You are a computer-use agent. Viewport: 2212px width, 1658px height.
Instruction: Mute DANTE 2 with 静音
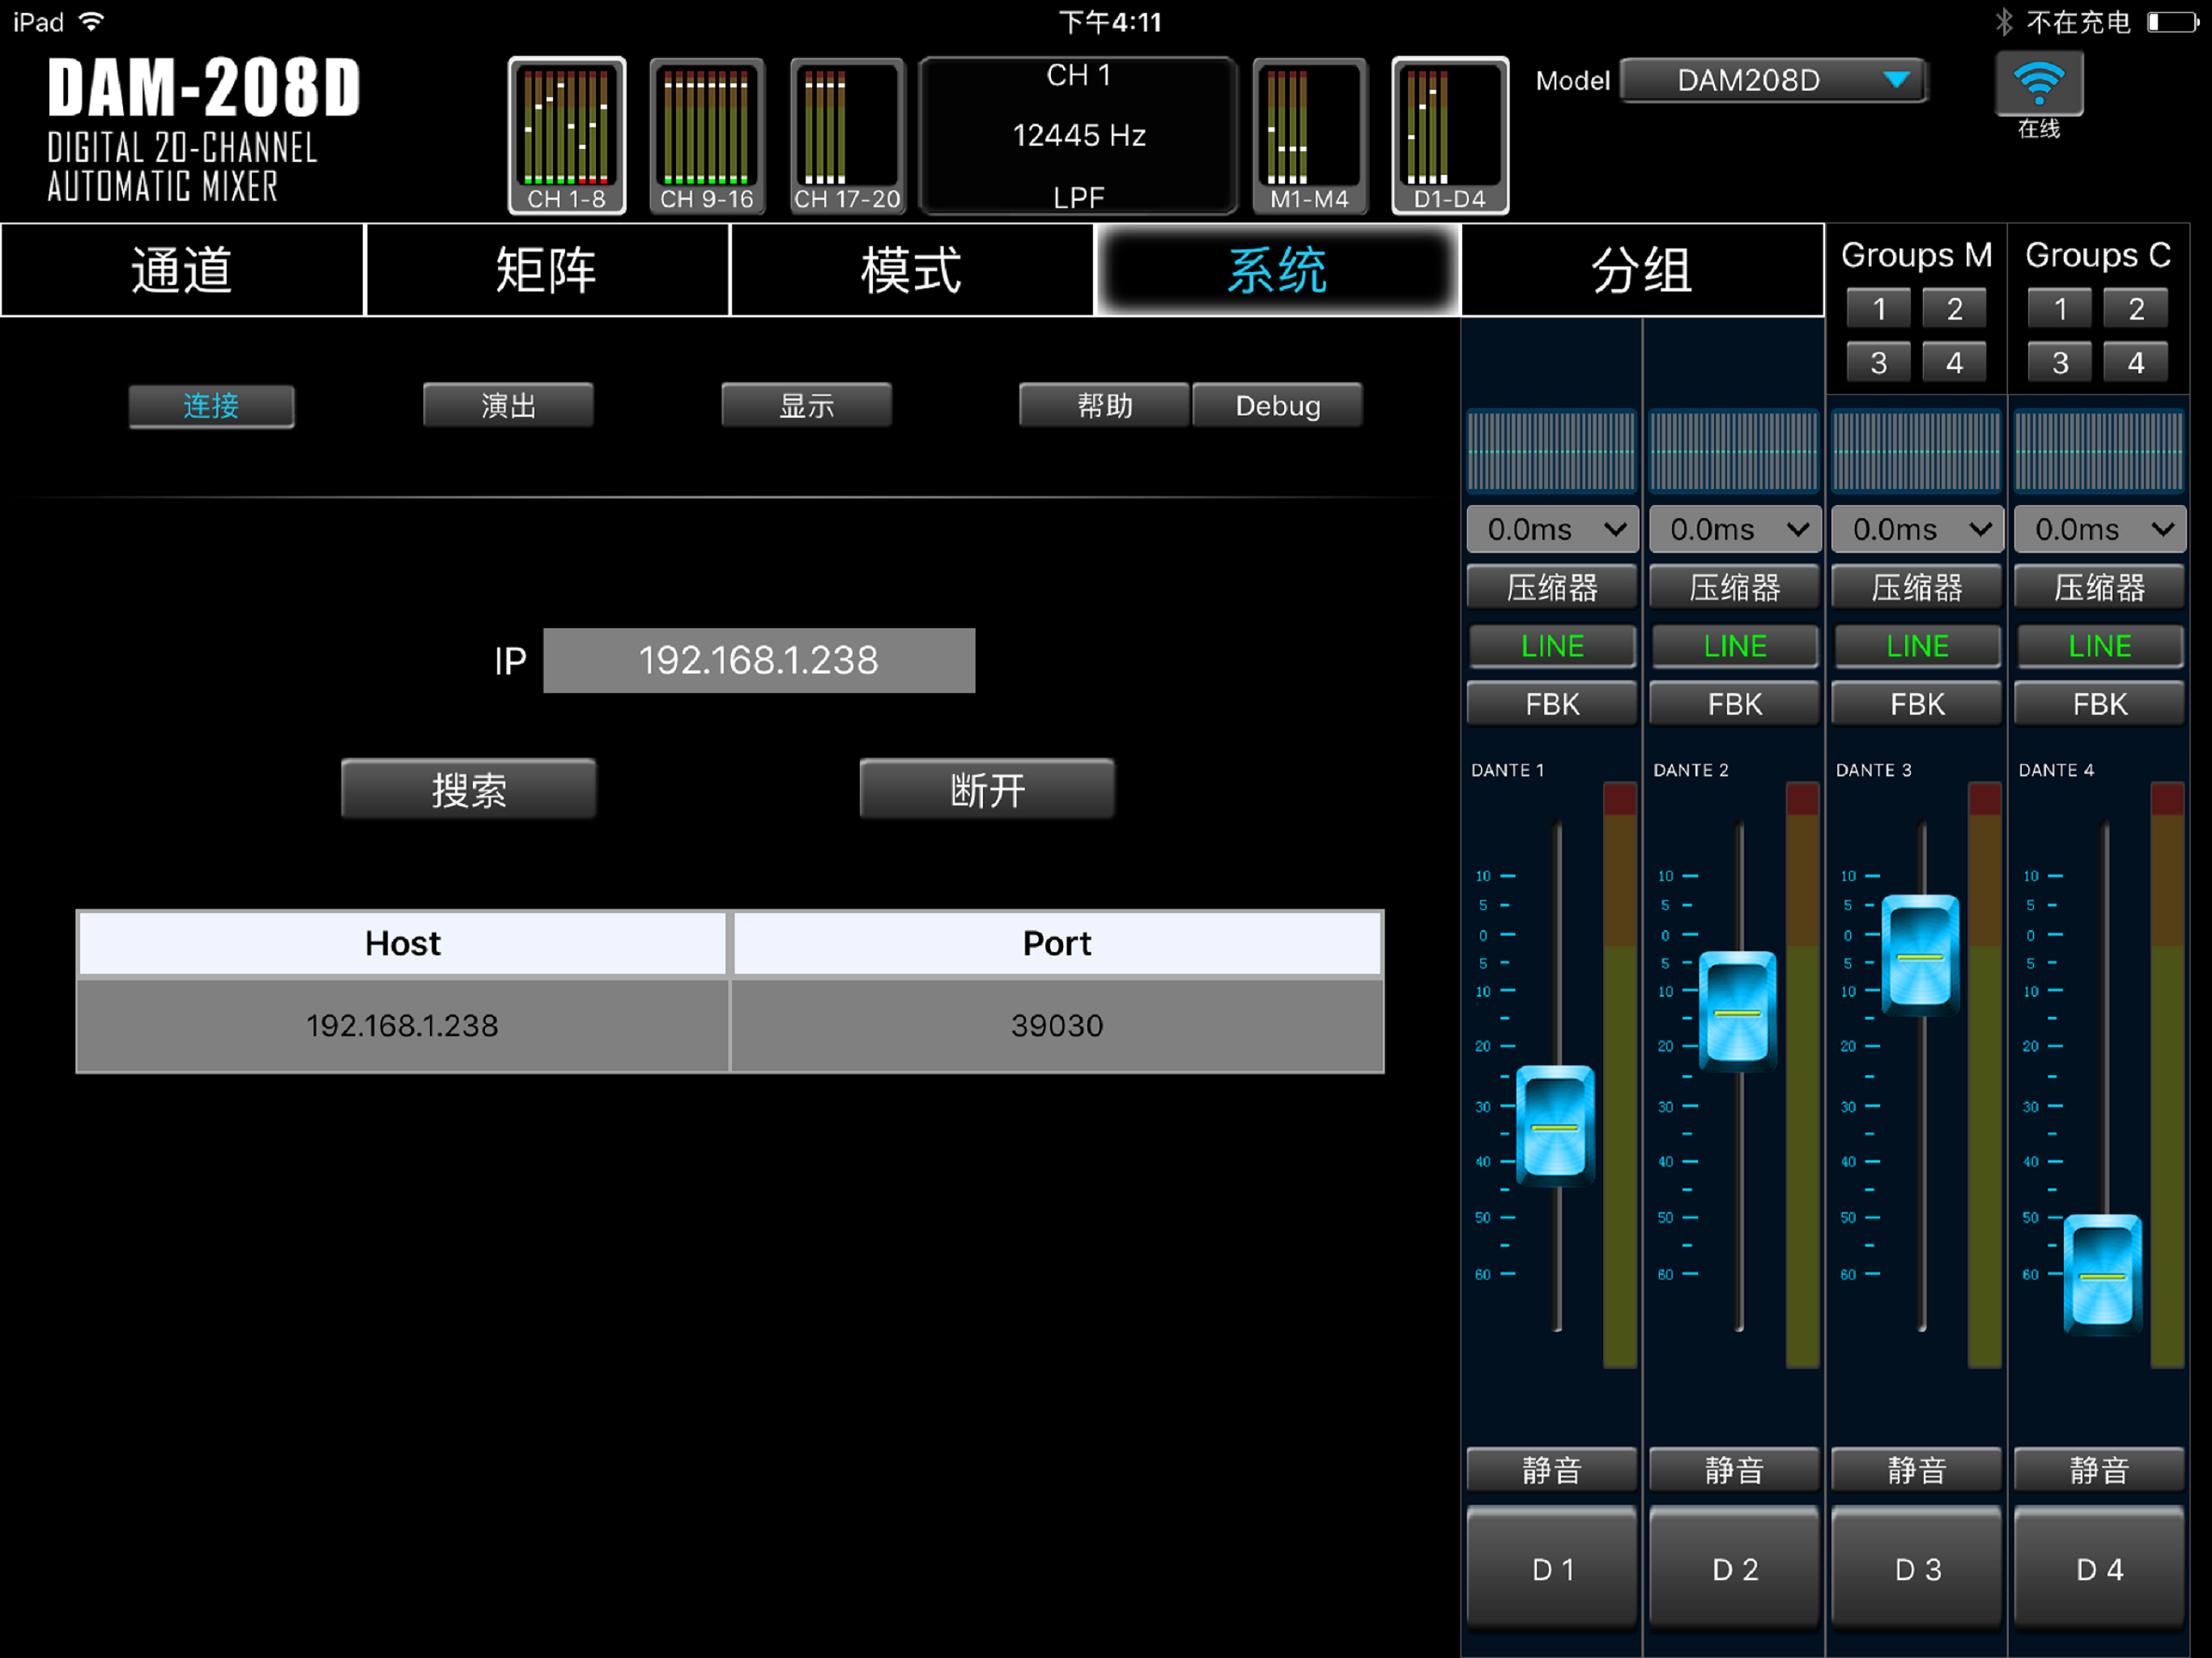click(1734, 1469)
